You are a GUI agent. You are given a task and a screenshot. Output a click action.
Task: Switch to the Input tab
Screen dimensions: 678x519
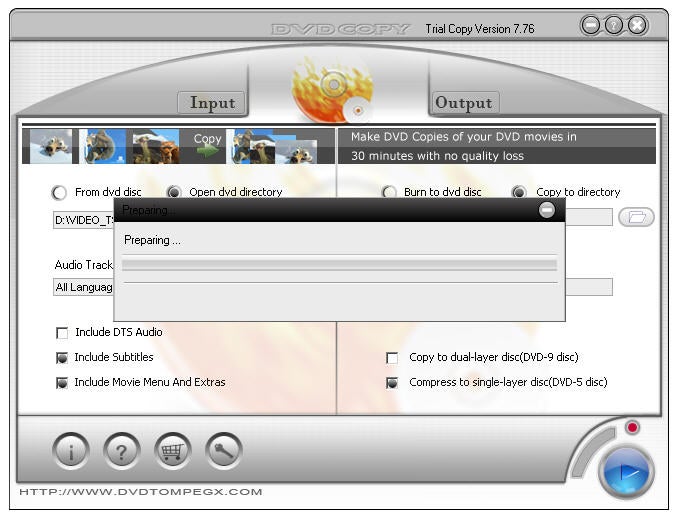212,103
